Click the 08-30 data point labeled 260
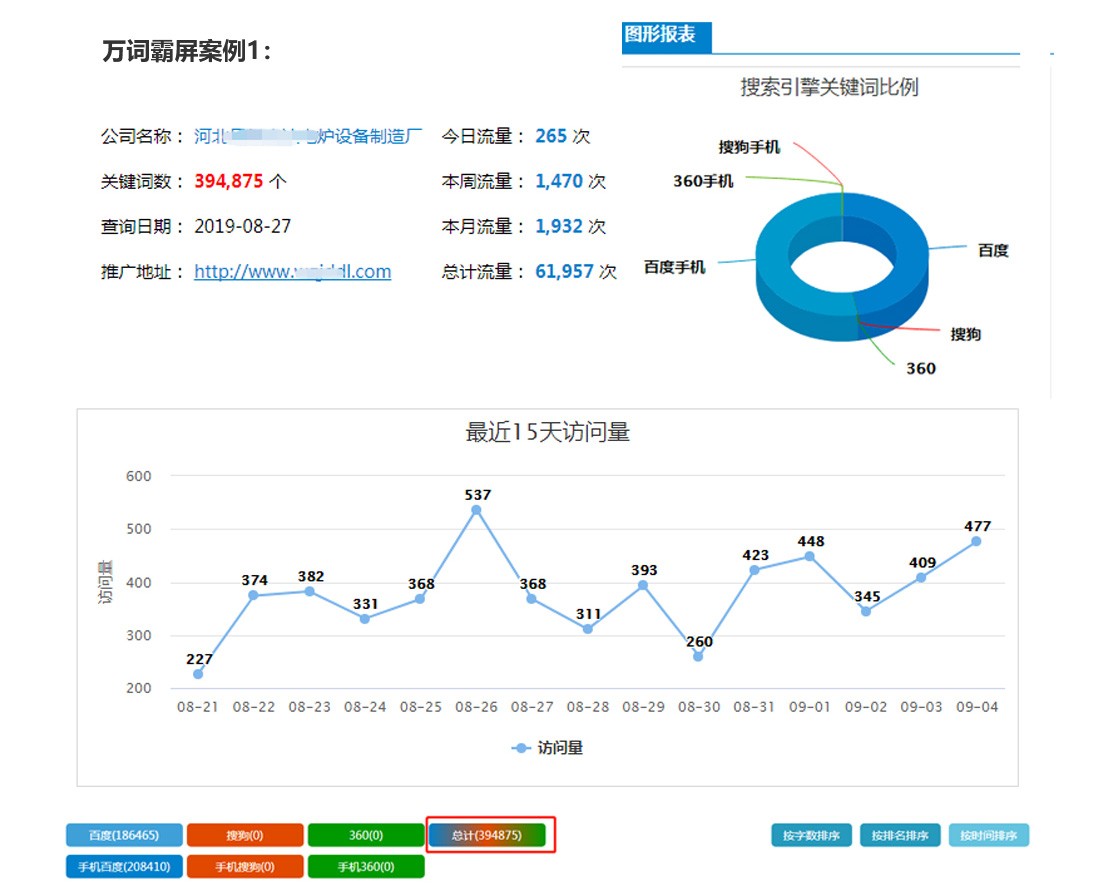Screen dimensions: 1100x885 (698, 657)
